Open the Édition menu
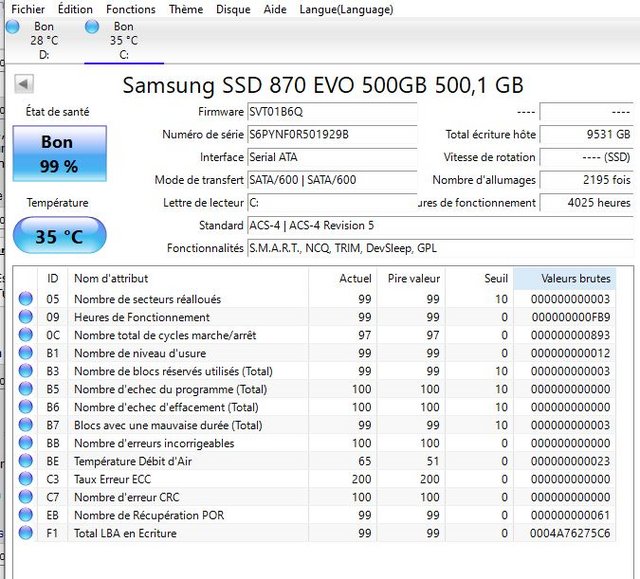The image size is (640, 579). pyautogui.click(x=75, y=9)
